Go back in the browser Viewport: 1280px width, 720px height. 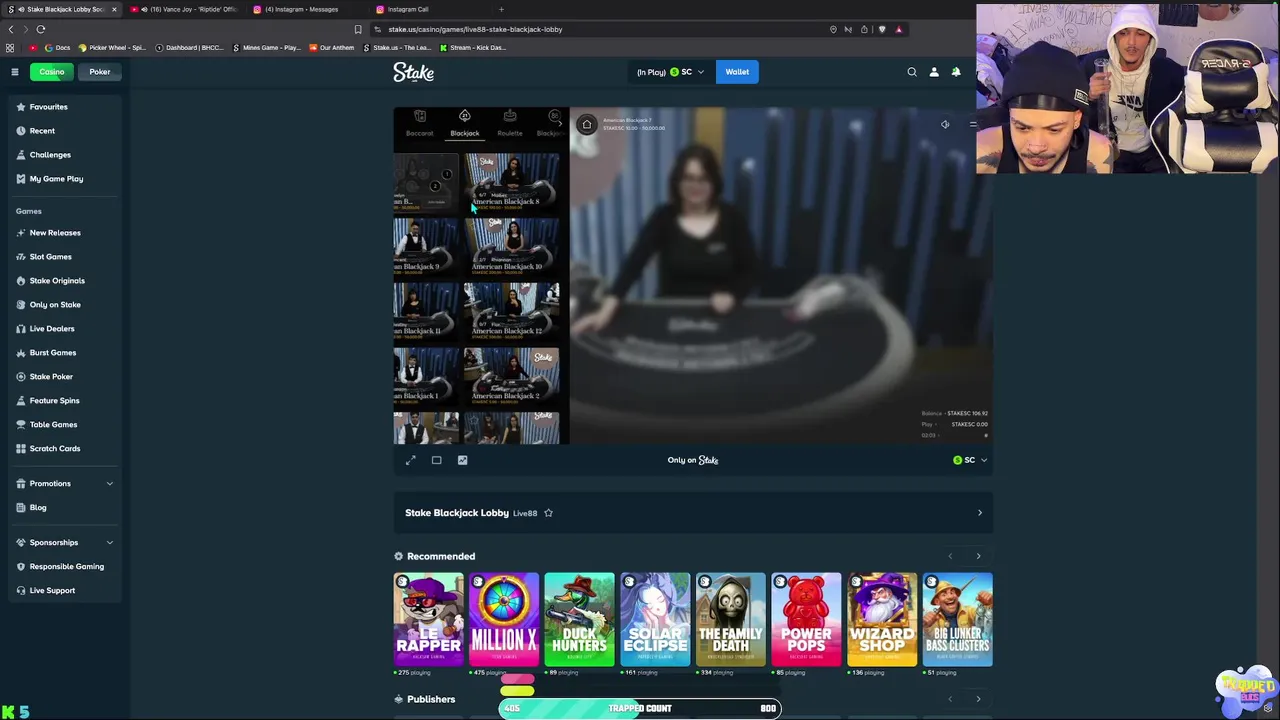(11, 29)
